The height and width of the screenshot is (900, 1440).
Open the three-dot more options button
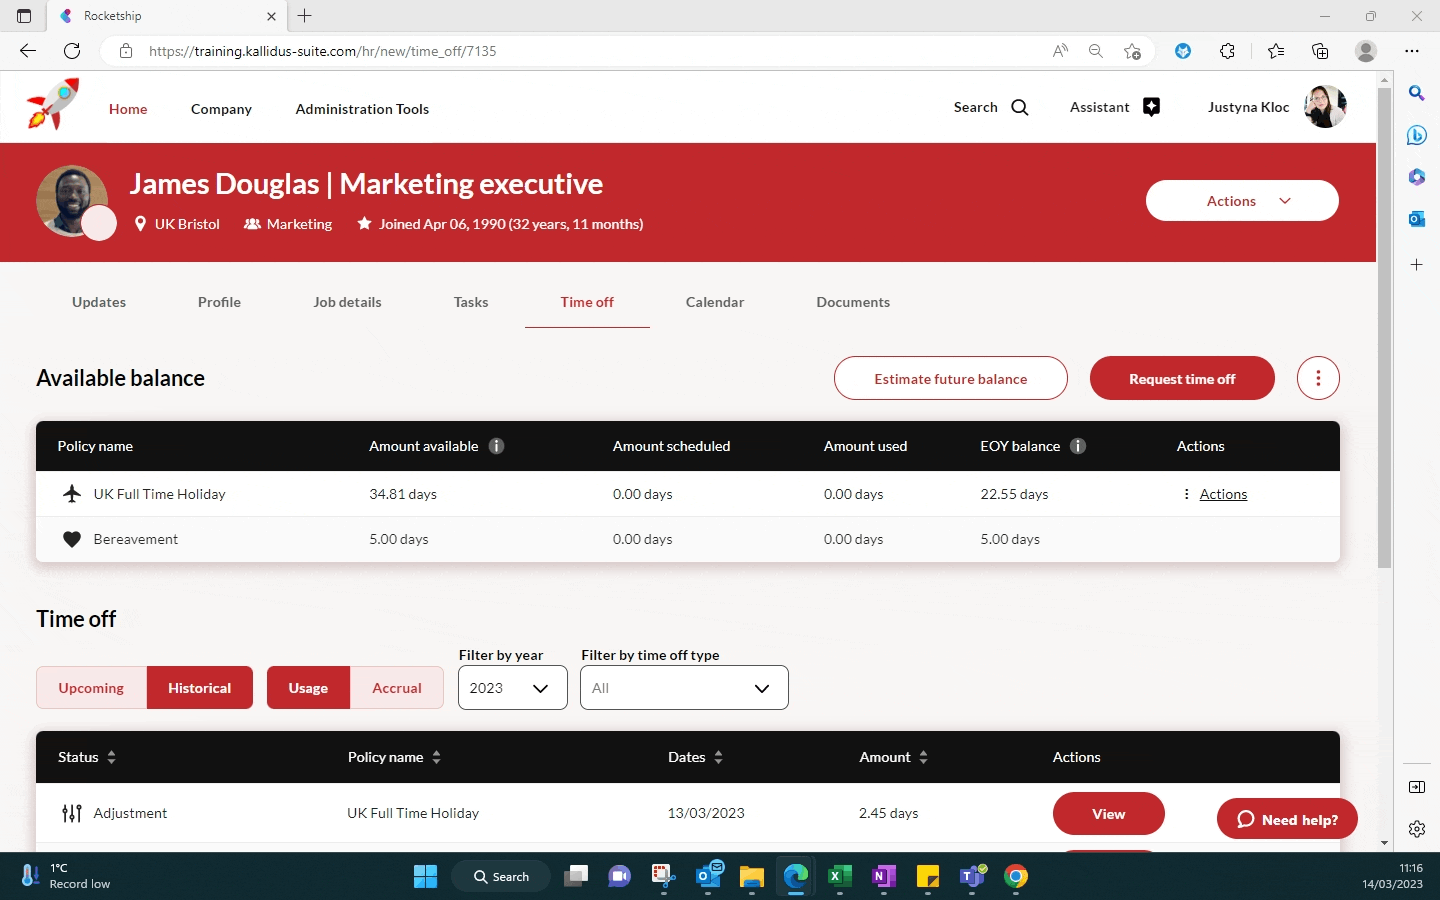[x=1317, y=378]
